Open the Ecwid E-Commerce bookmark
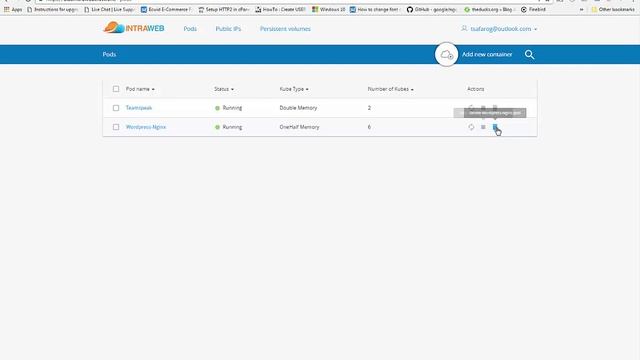Viewport: 640px width, 360px height. (166, 9)
